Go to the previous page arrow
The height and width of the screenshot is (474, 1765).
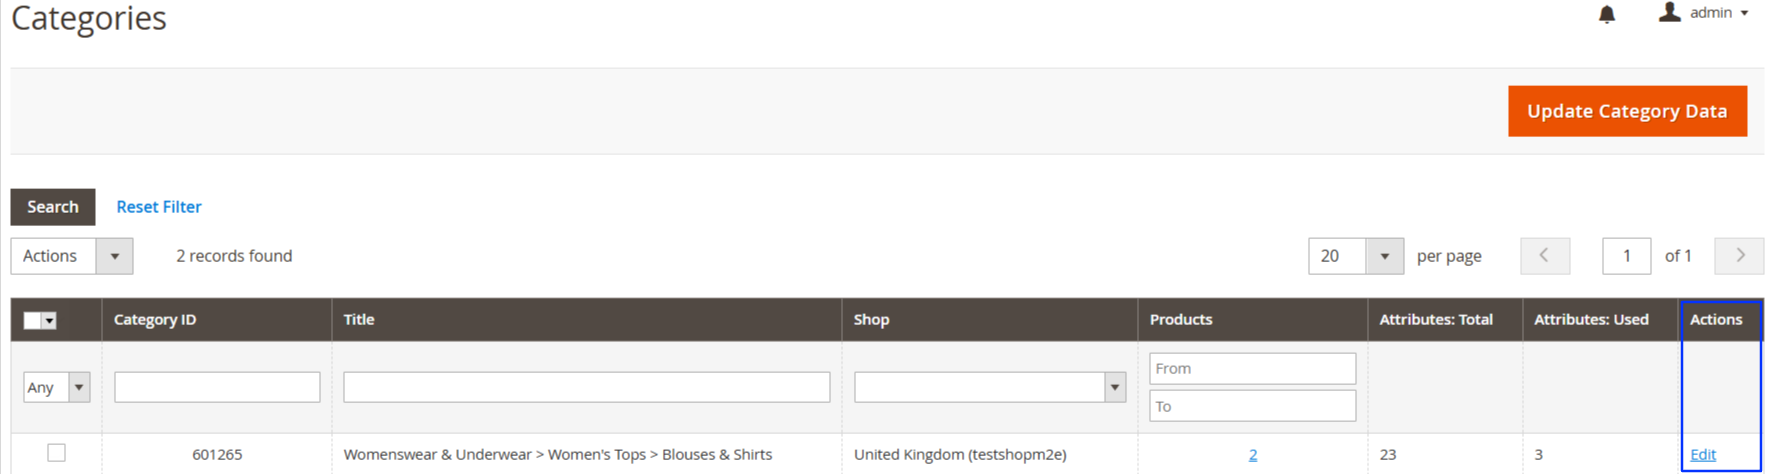1544,256
